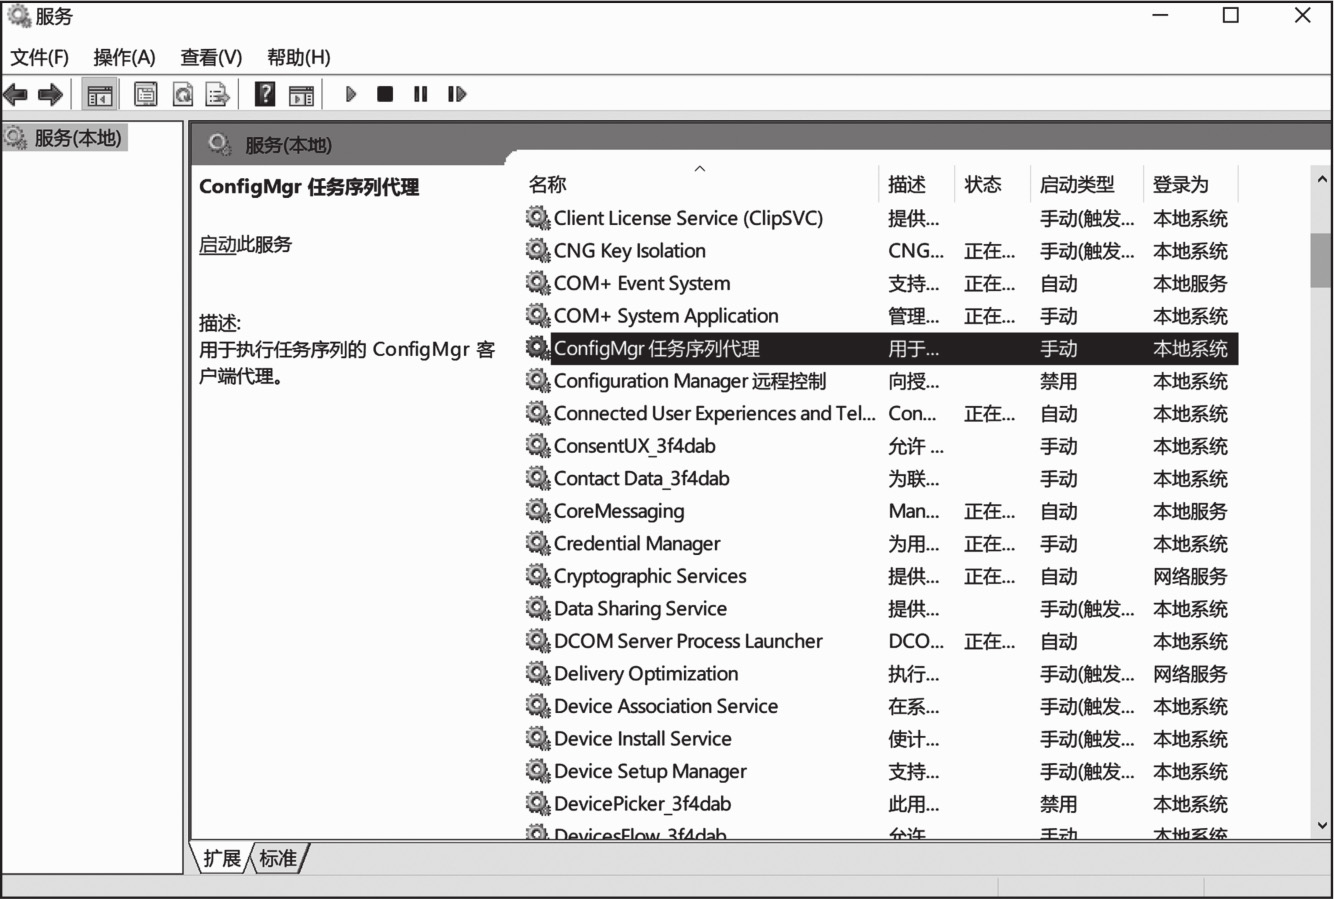This screenshot has width=1334, height=899.
Task: Select the Device Association Service row
Action: [x=881, y=706]
